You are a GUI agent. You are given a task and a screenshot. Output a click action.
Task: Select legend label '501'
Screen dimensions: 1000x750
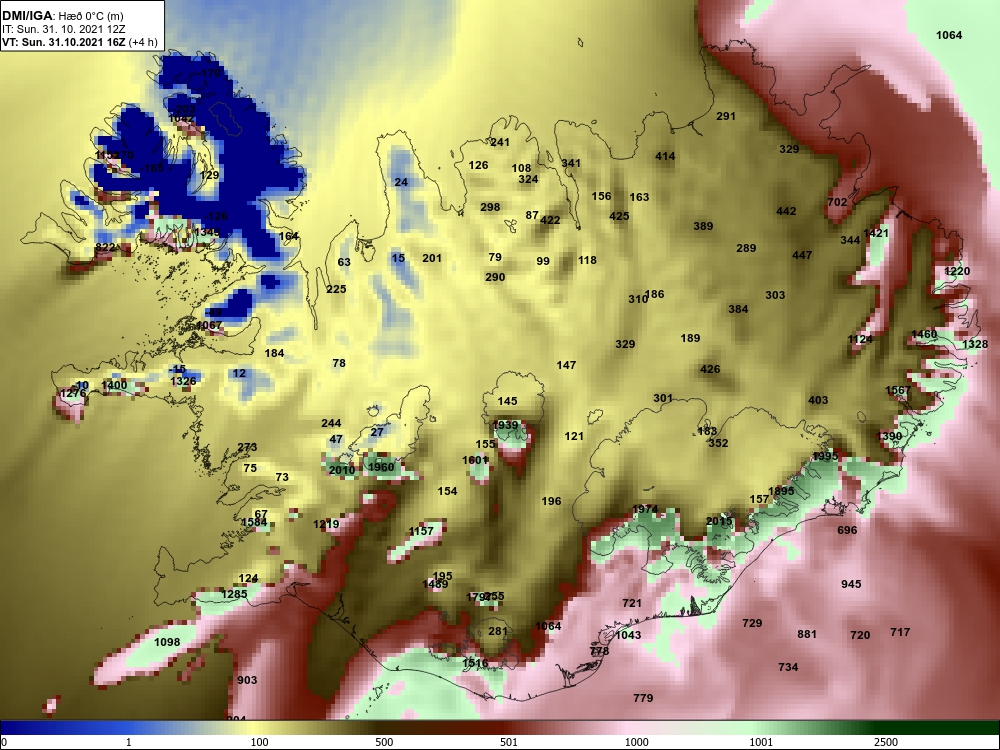click(x=508, y=742)
